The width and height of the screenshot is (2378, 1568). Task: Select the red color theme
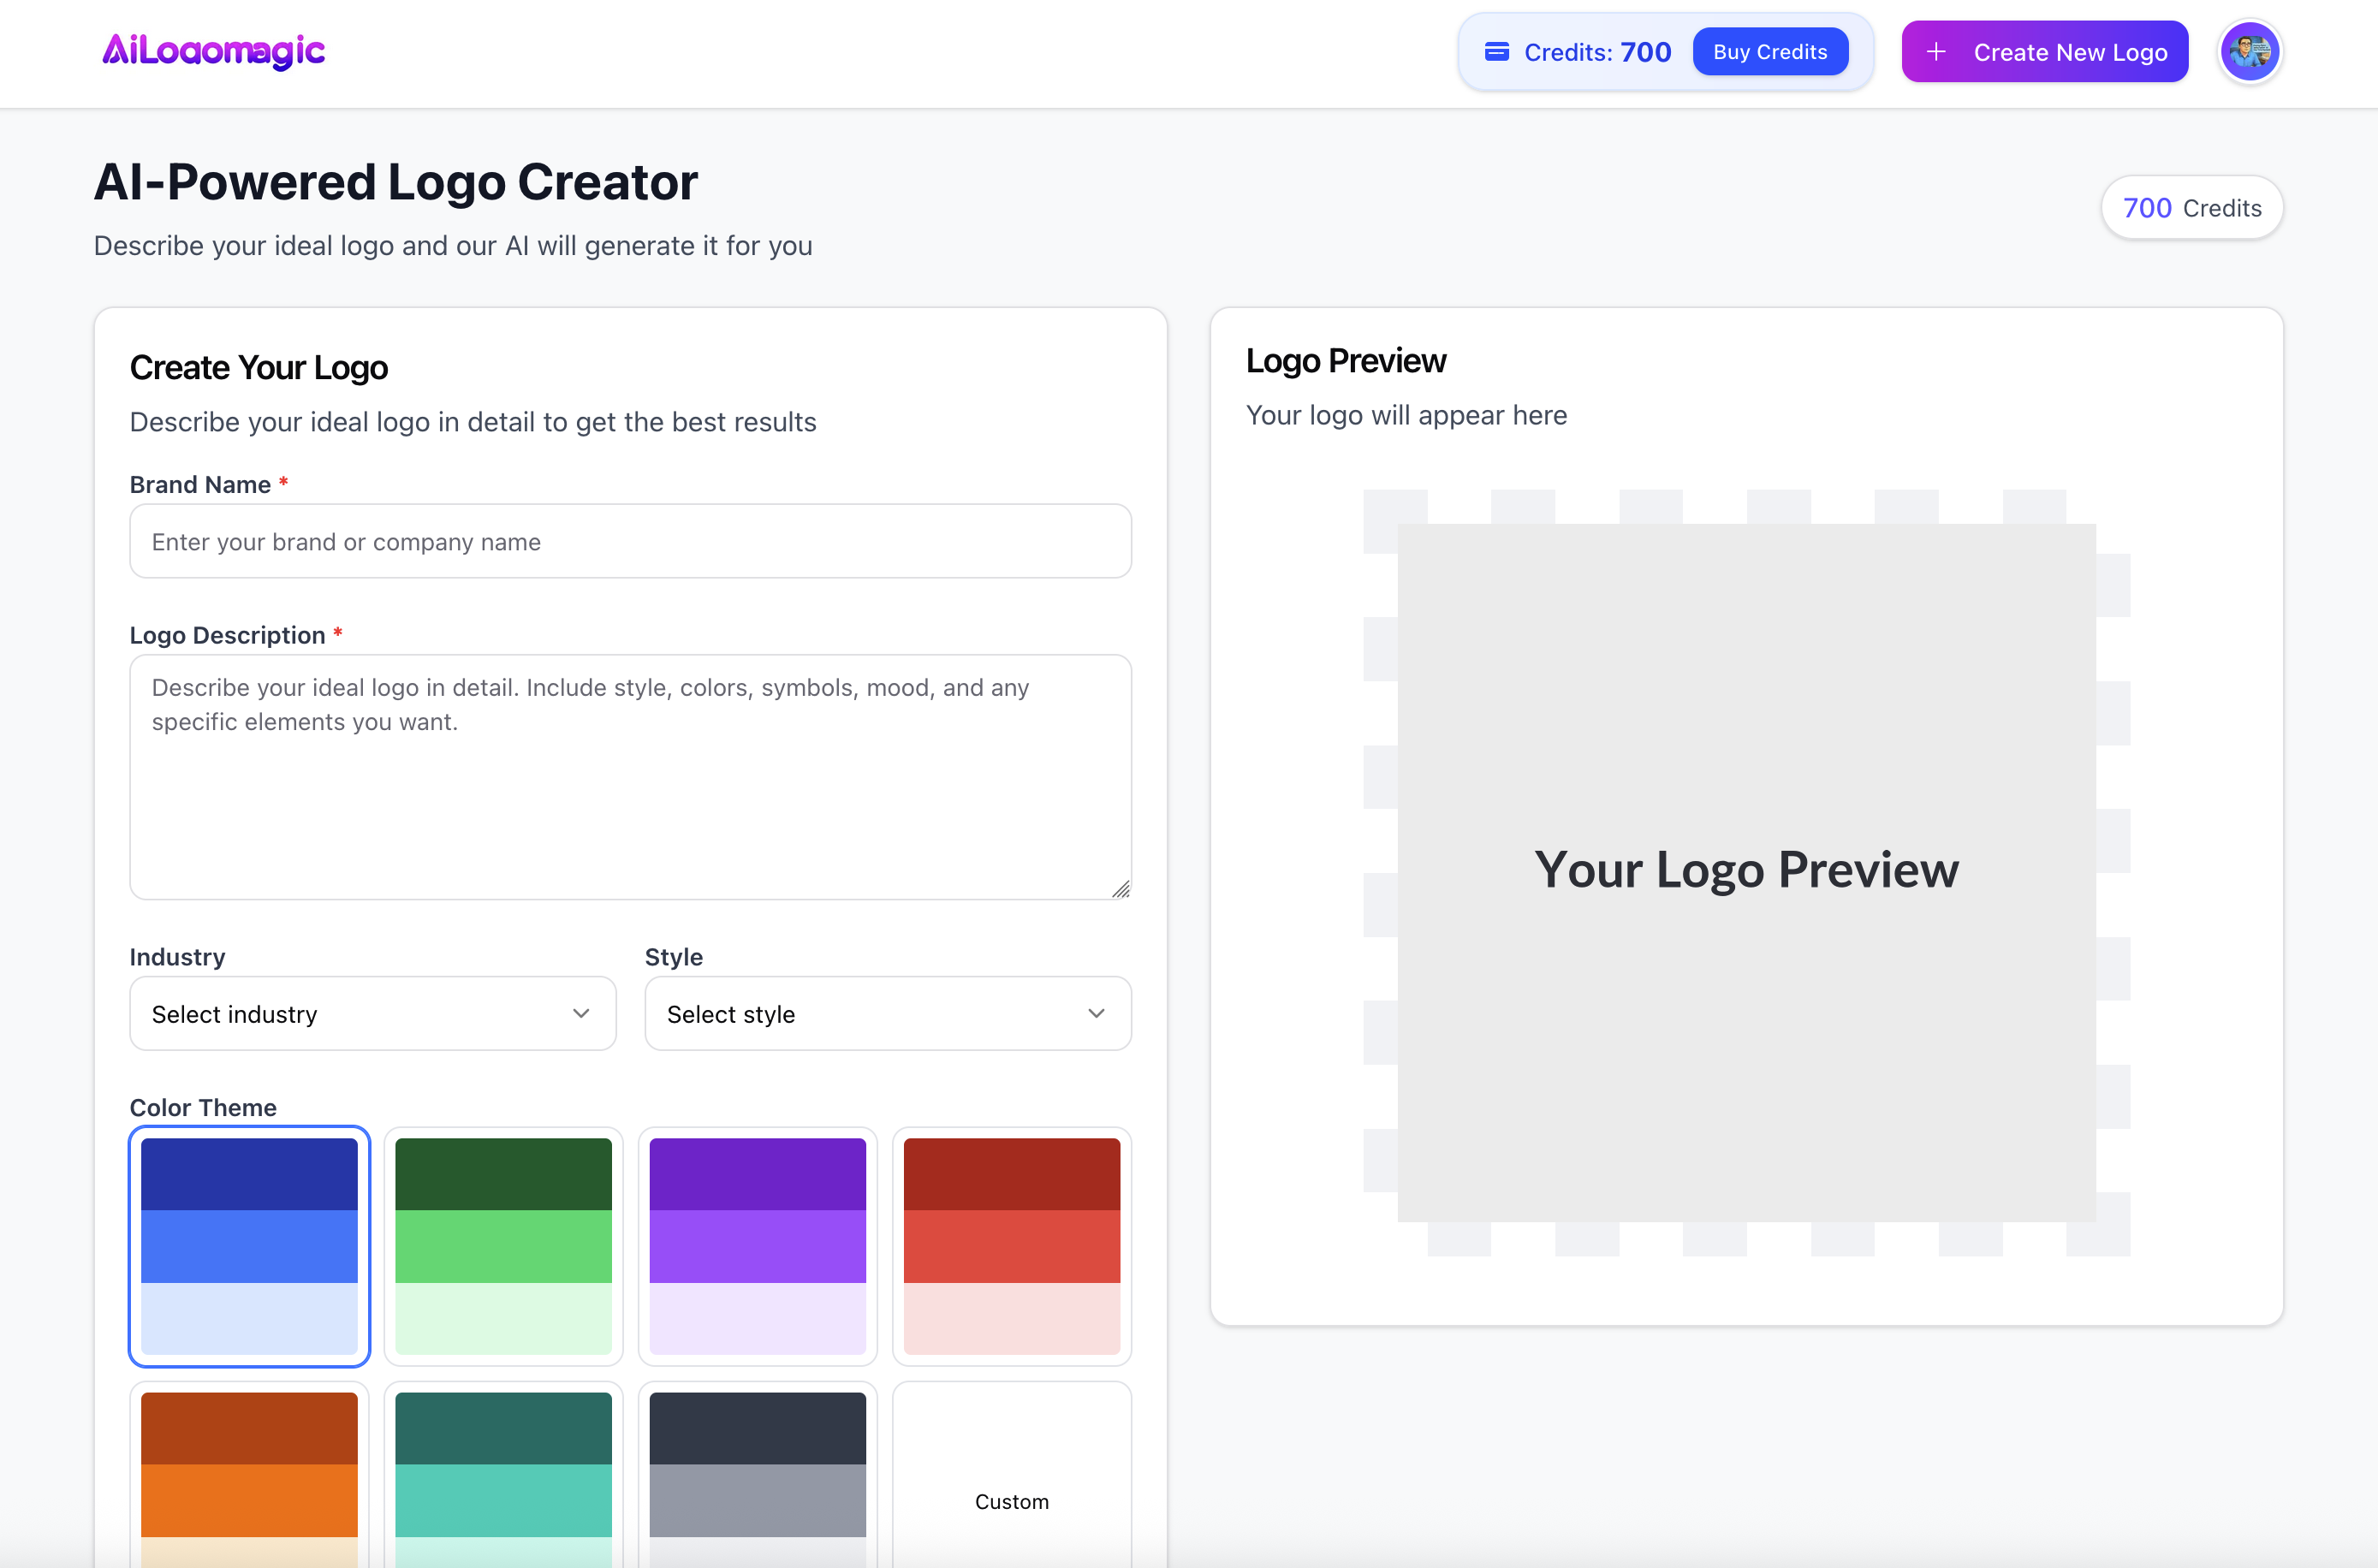click(x=1011, y=1245)
